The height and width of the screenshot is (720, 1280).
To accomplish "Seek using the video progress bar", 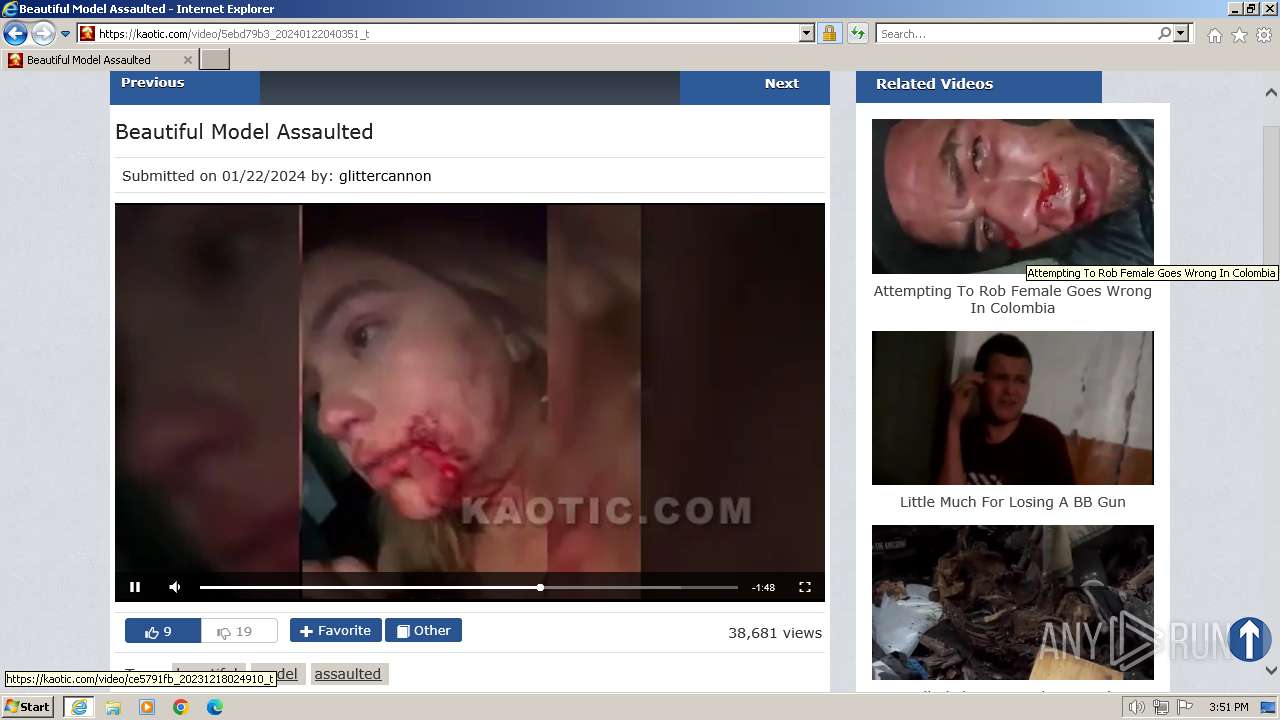I will (x=469, y=587).
